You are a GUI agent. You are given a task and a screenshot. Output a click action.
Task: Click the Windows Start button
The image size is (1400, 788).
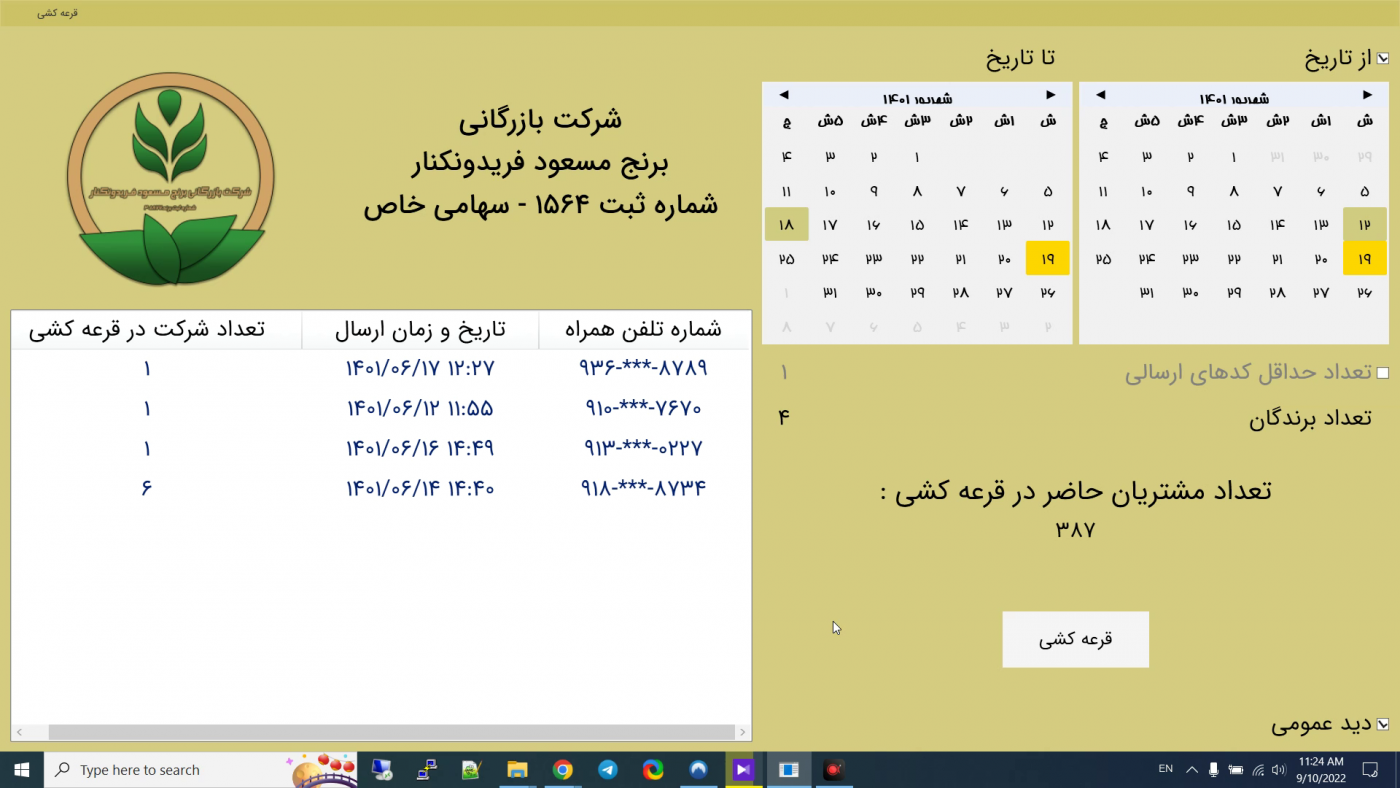(x=22, y=769)
